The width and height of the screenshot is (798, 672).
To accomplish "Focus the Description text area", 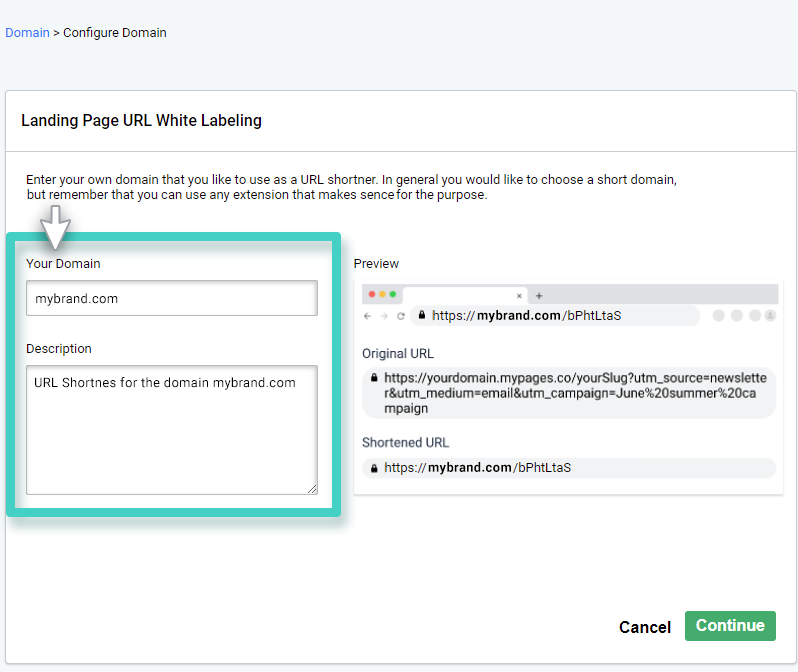I will pos(172,430).
